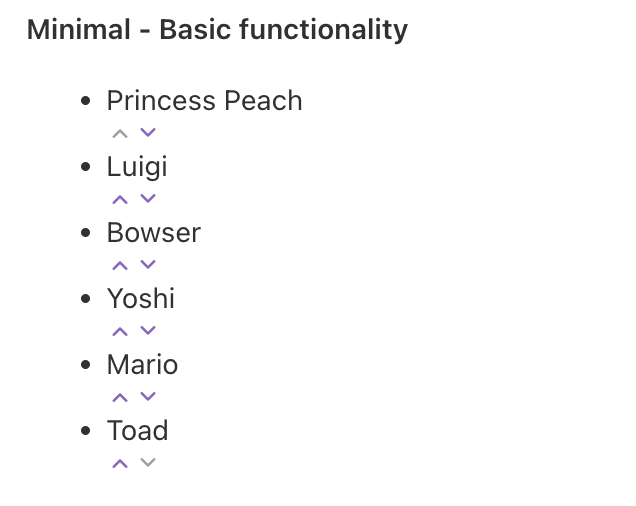The width and height of the screenshot is (636, 506).
Task: Move Mario down using its arrow
Action: pos(148,397)
